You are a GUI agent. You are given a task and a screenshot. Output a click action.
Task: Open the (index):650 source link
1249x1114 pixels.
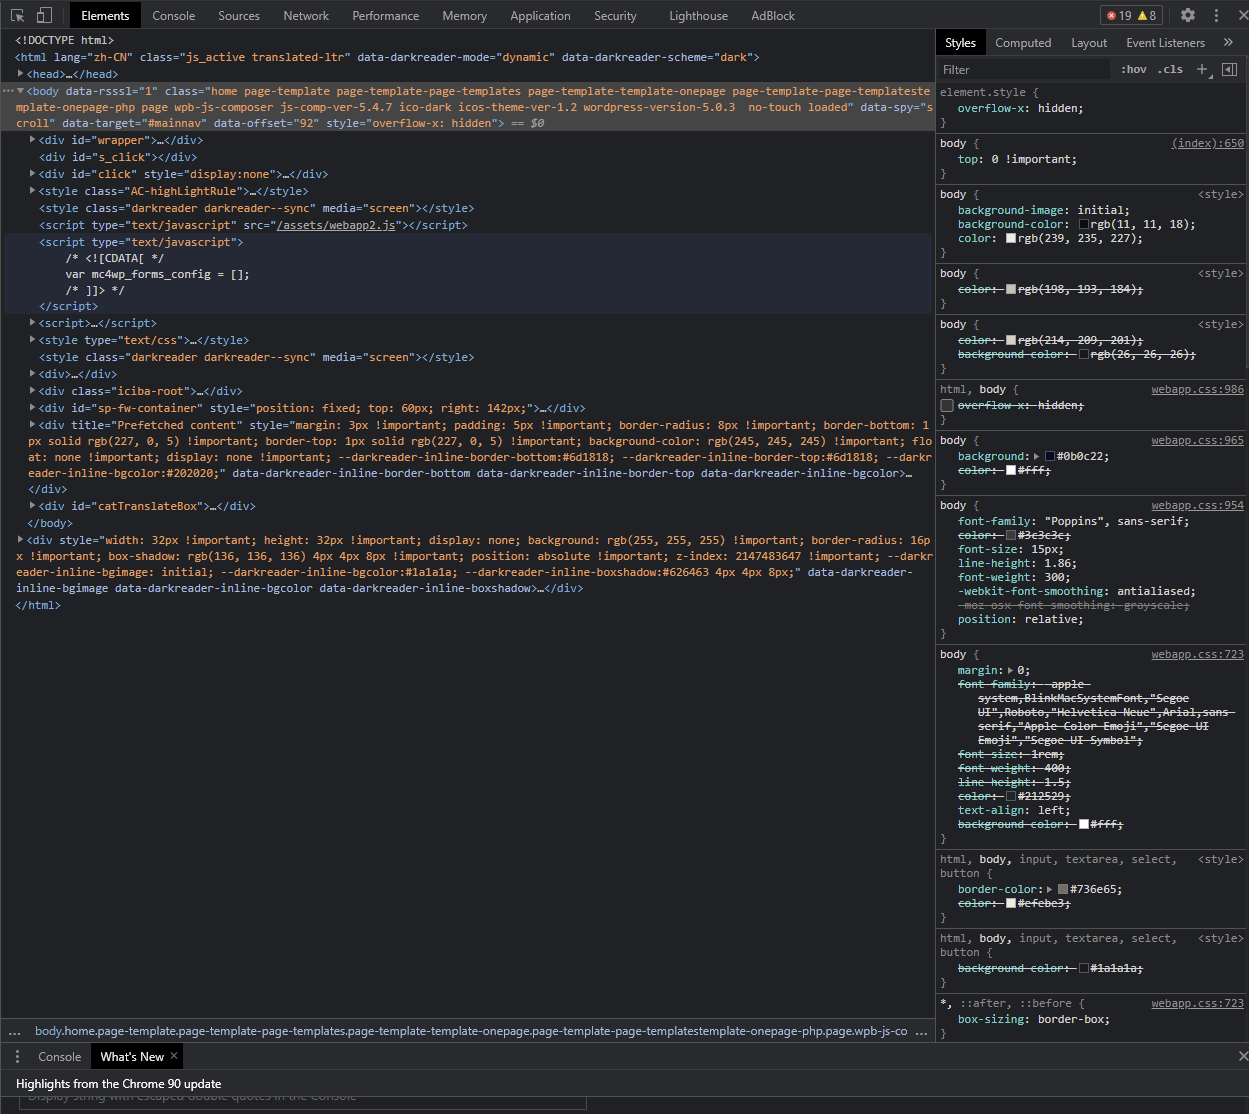1208,144
